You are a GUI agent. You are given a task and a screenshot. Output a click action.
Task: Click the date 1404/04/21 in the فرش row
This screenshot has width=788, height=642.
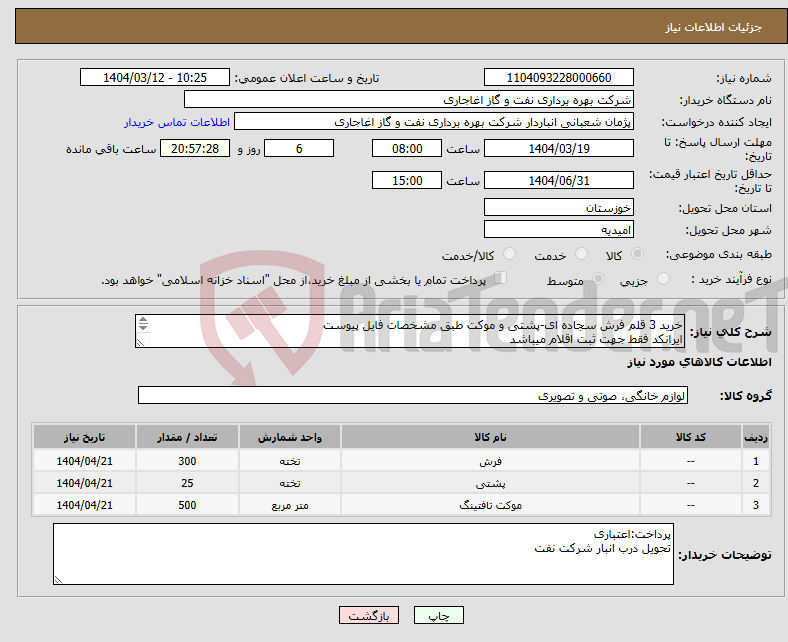pyautogui.click(x=84, y=461)
